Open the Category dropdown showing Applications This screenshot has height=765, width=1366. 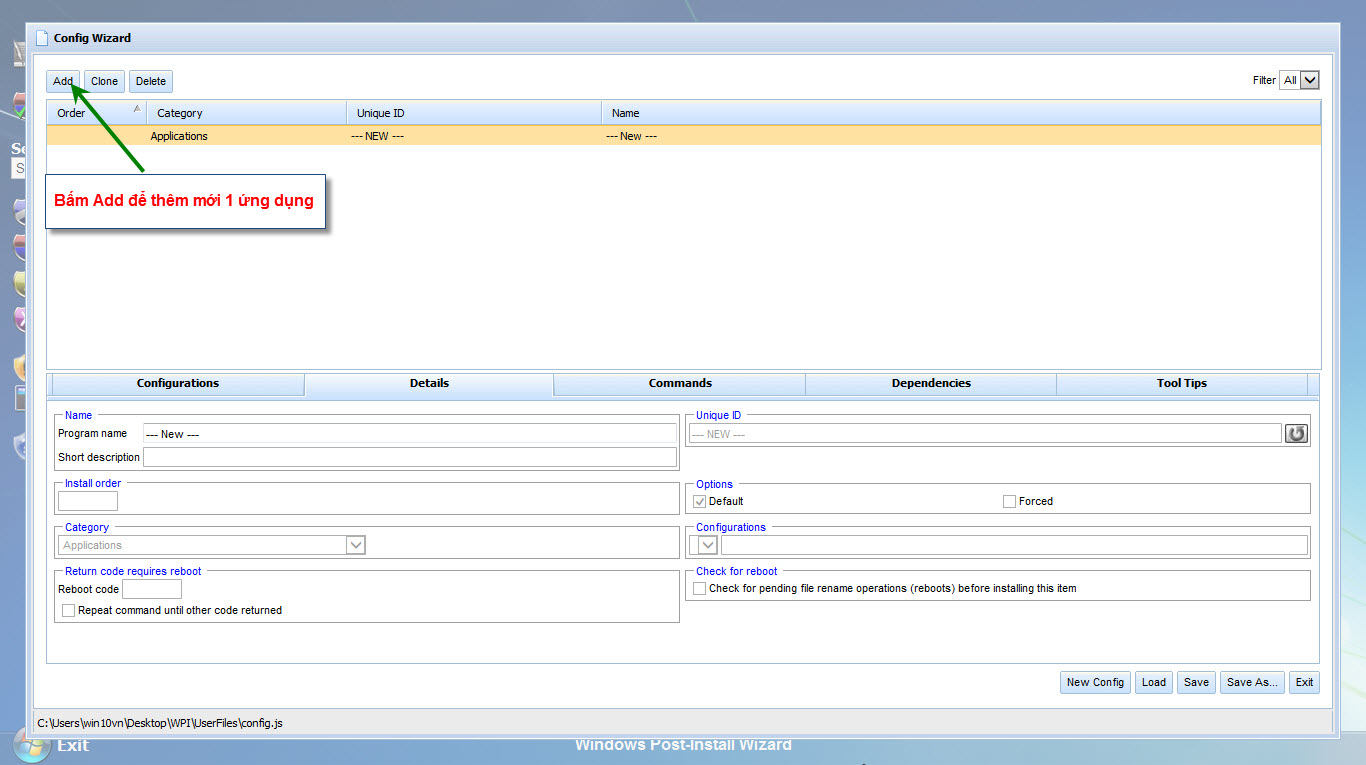tap(356, 544)
